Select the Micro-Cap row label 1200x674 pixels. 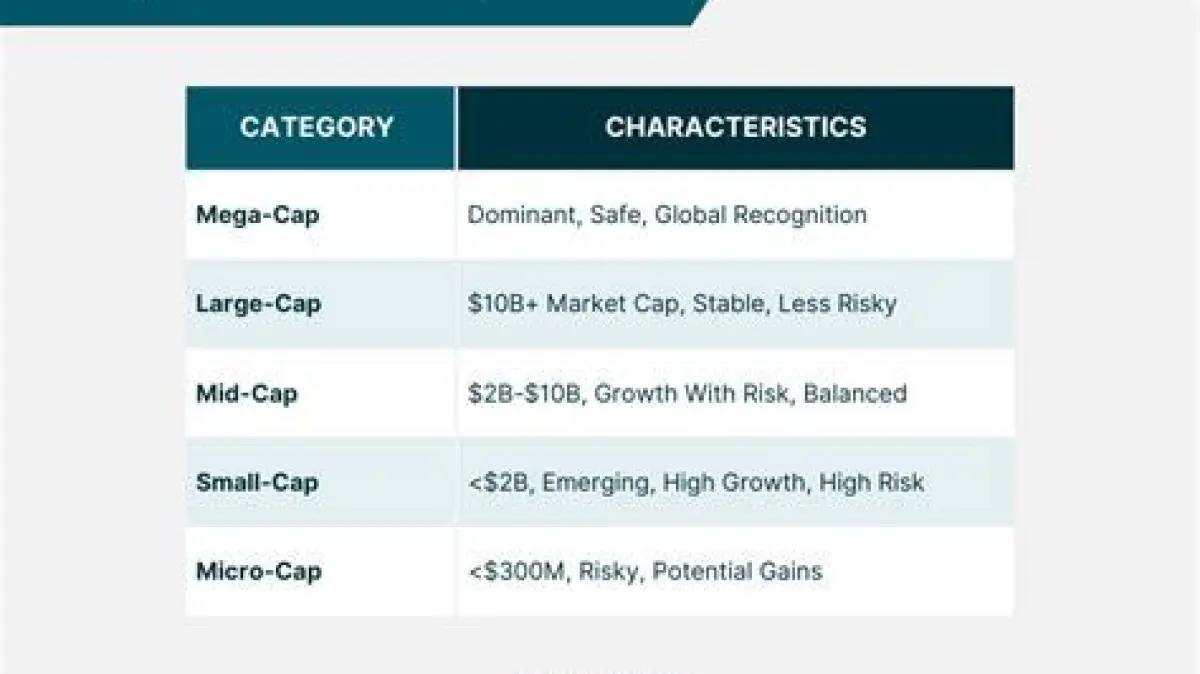(x=258, y=571)
